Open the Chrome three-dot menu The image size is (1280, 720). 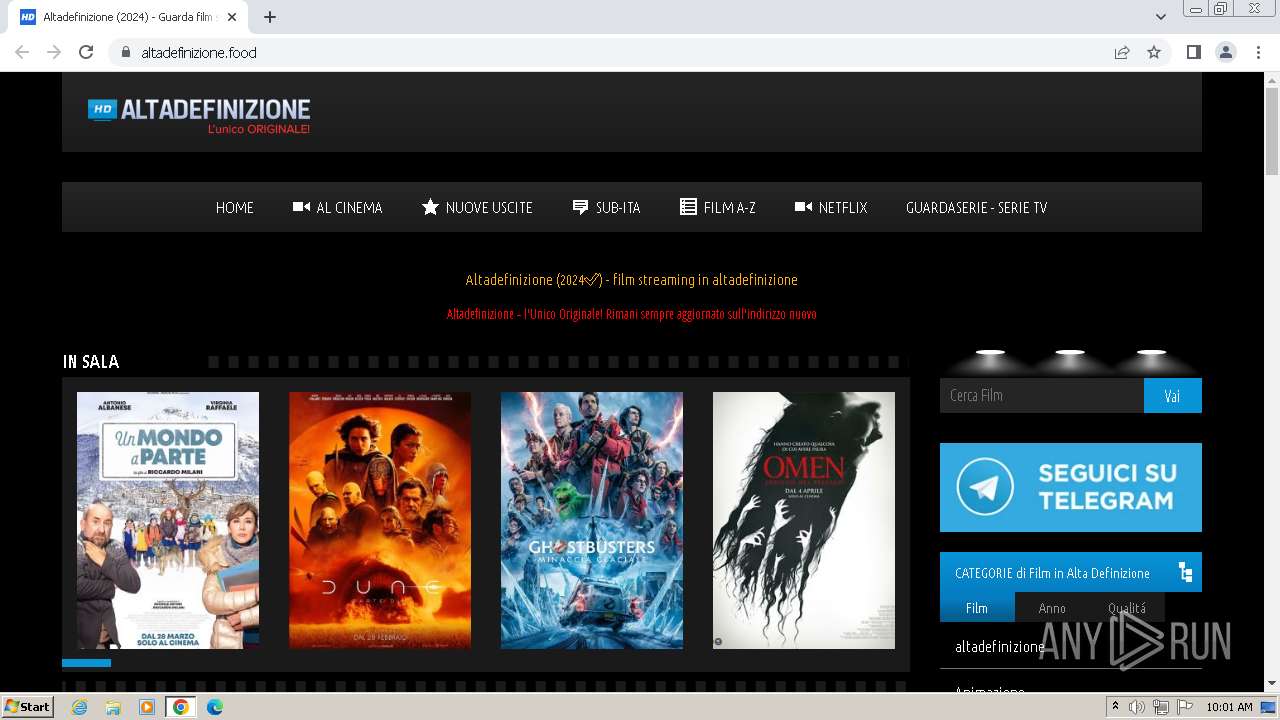1258,52
